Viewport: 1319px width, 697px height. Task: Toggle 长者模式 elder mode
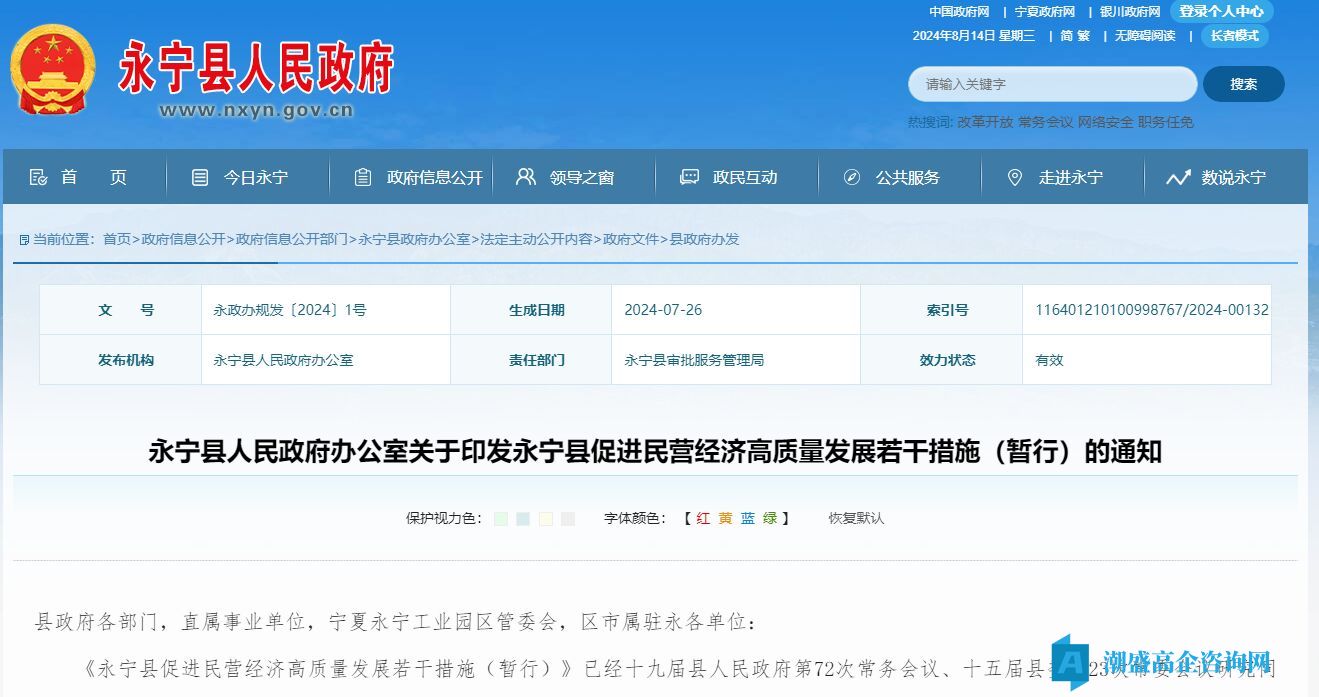coord(1234,36)
